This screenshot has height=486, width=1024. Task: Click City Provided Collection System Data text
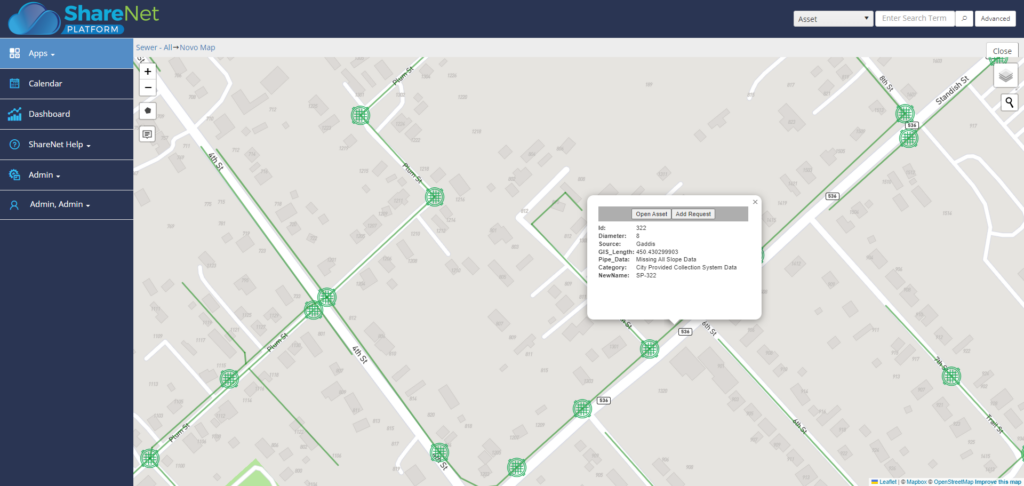(x=686, y=267)
